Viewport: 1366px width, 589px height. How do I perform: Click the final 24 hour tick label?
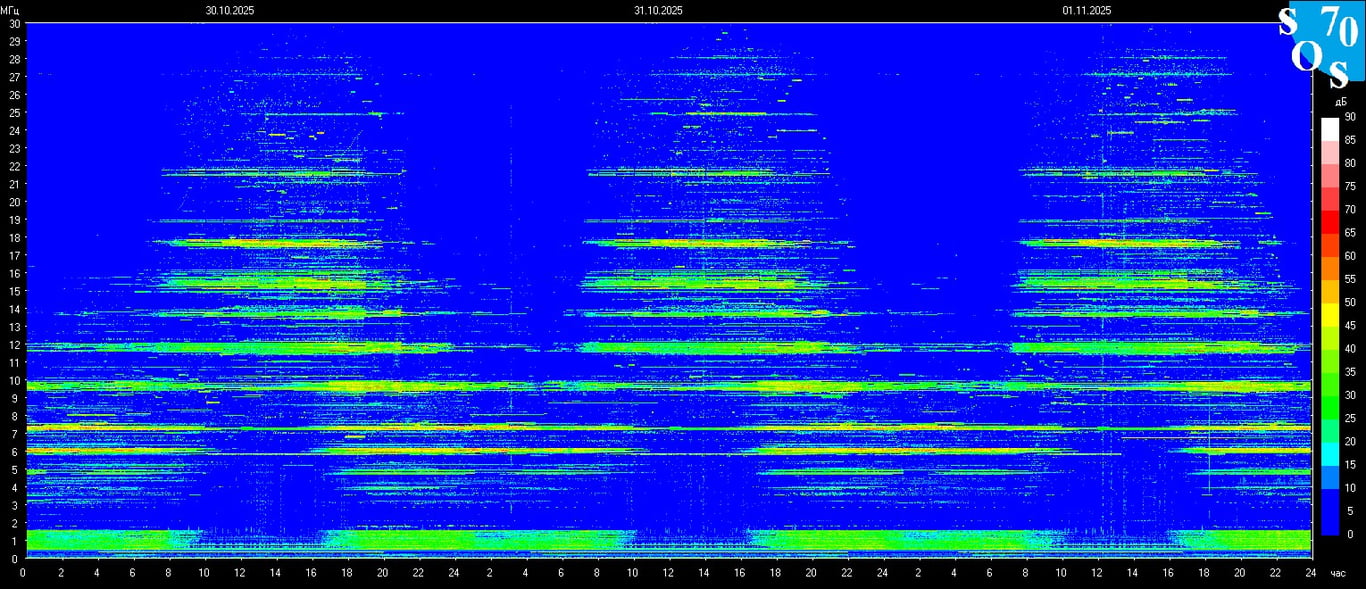pos(1310,573)
